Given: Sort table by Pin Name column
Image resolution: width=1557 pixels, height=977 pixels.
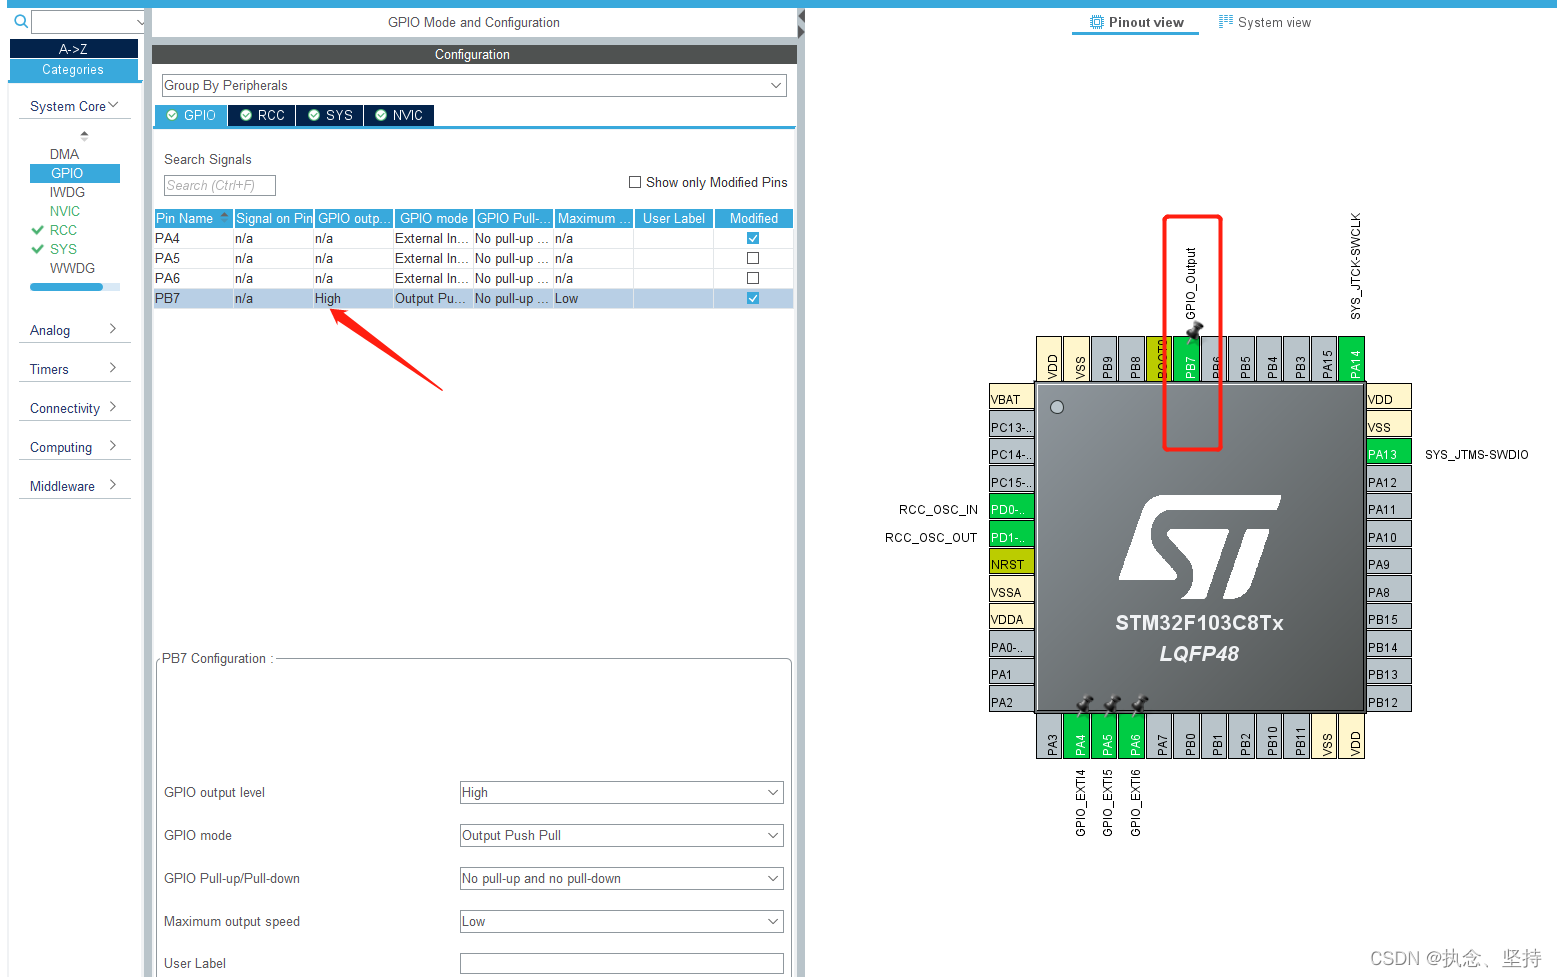Looking at the screenshot, I should [193, 218].
